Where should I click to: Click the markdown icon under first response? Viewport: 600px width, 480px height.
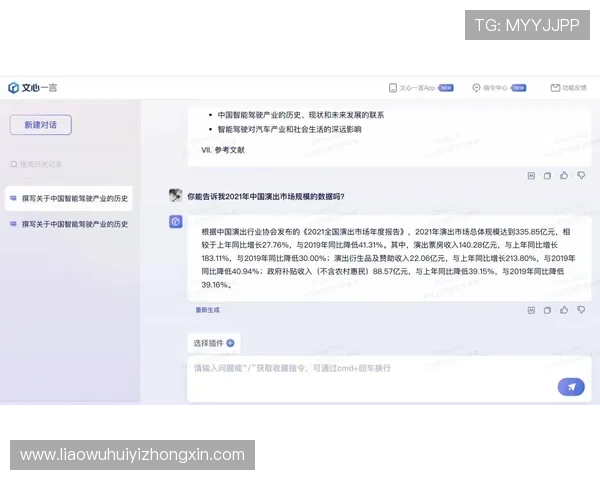[x=531, y=176]
